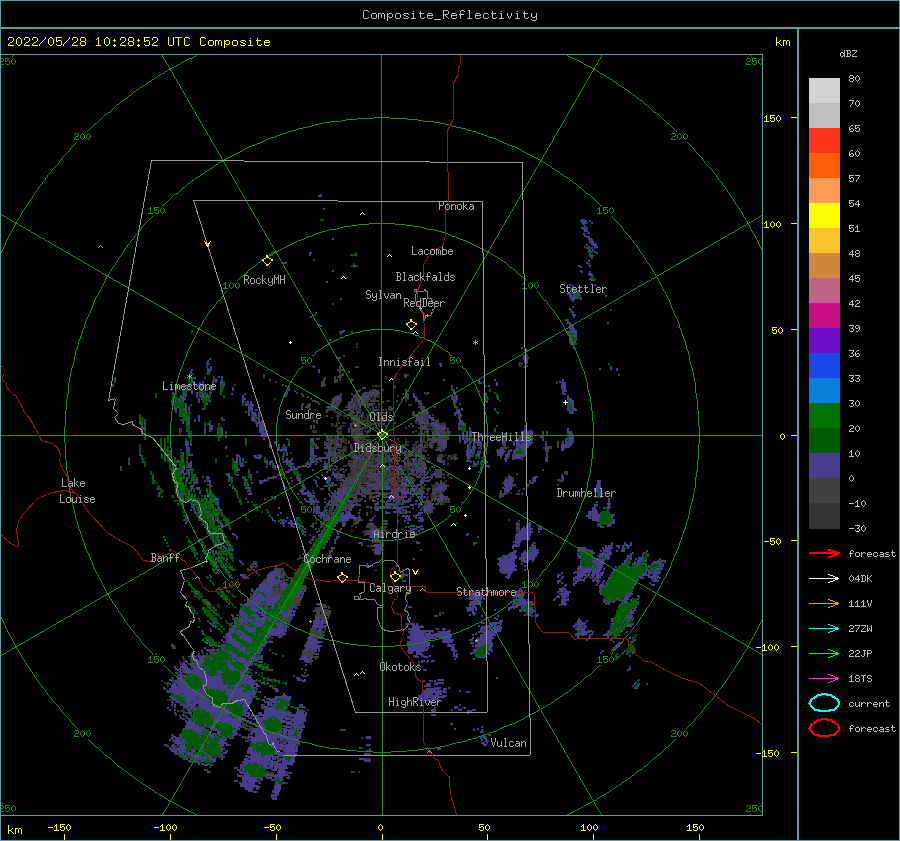900x841 pixels.
Task: Click the asterisk marker above Limestone
Action: (x=189, y=377)
